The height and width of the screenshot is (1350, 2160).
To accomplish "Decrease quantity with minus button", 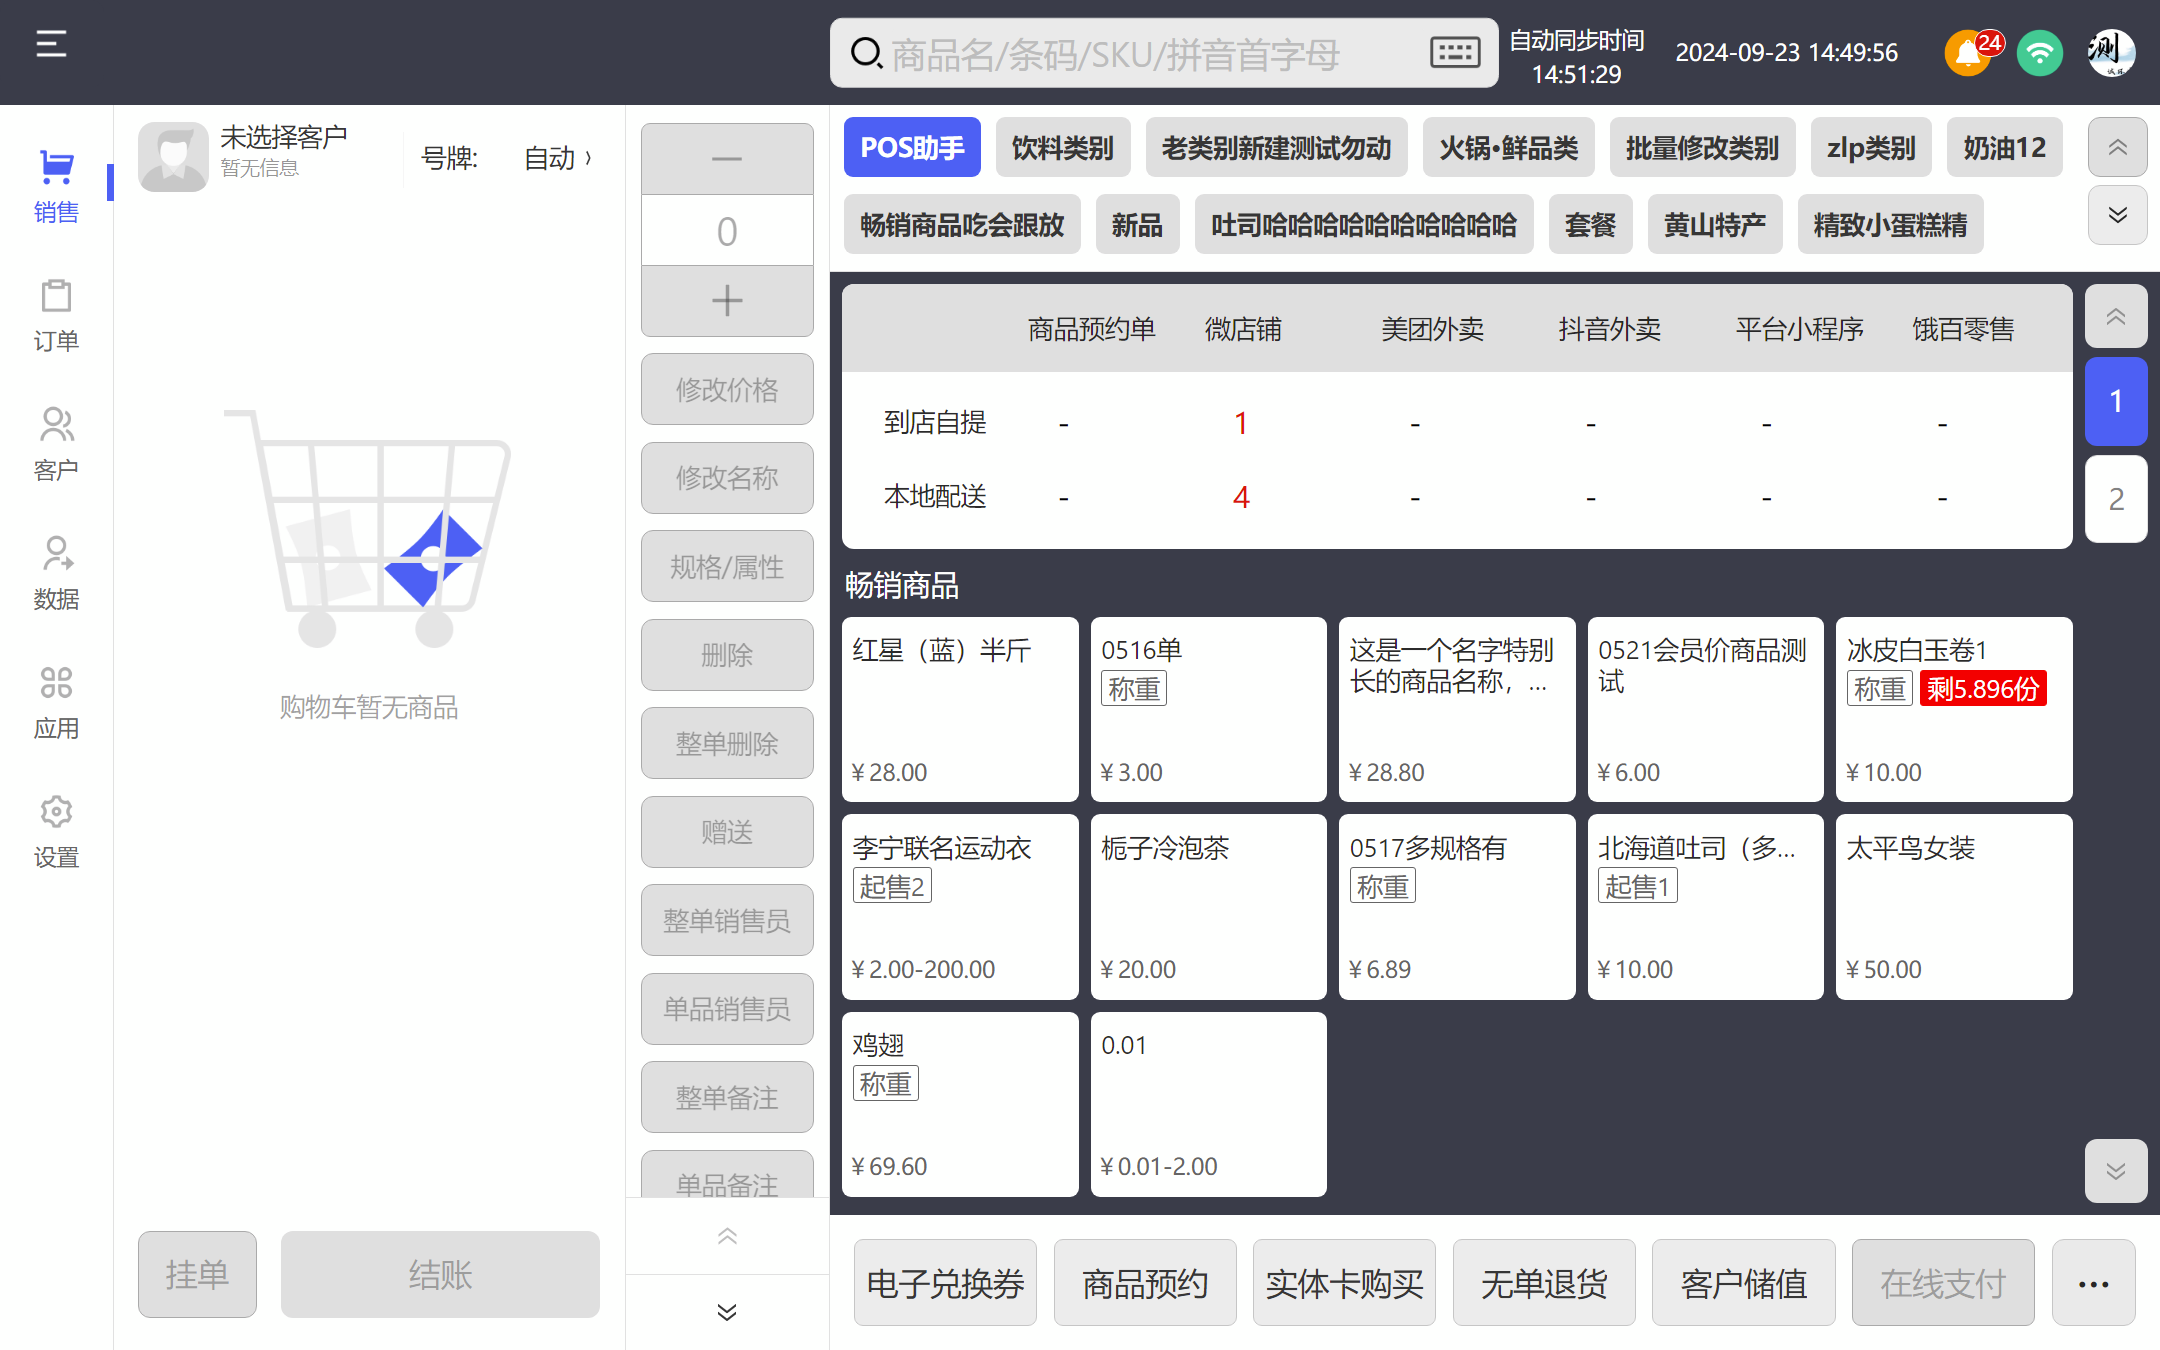I will coord(727,159).
